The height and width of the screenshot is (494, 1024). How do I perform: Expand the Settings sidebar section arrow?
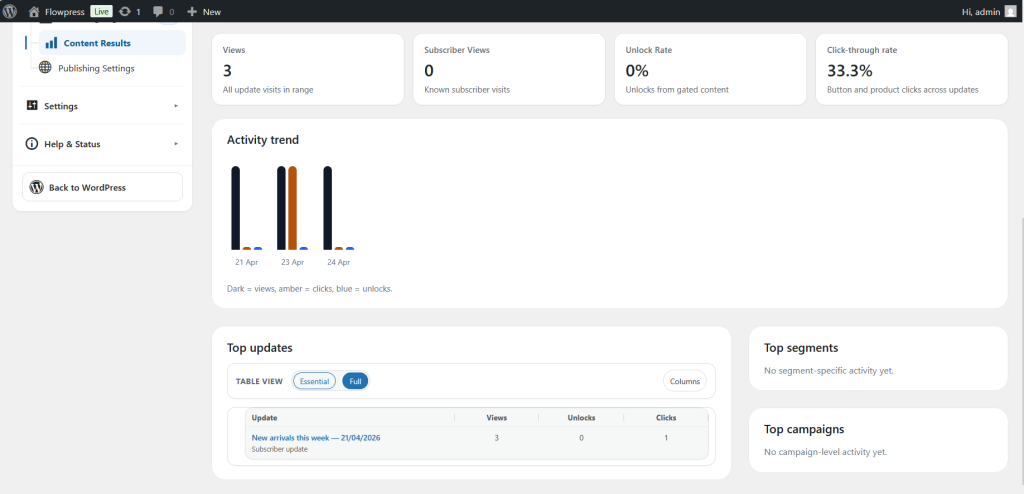[x=176, y=106]
